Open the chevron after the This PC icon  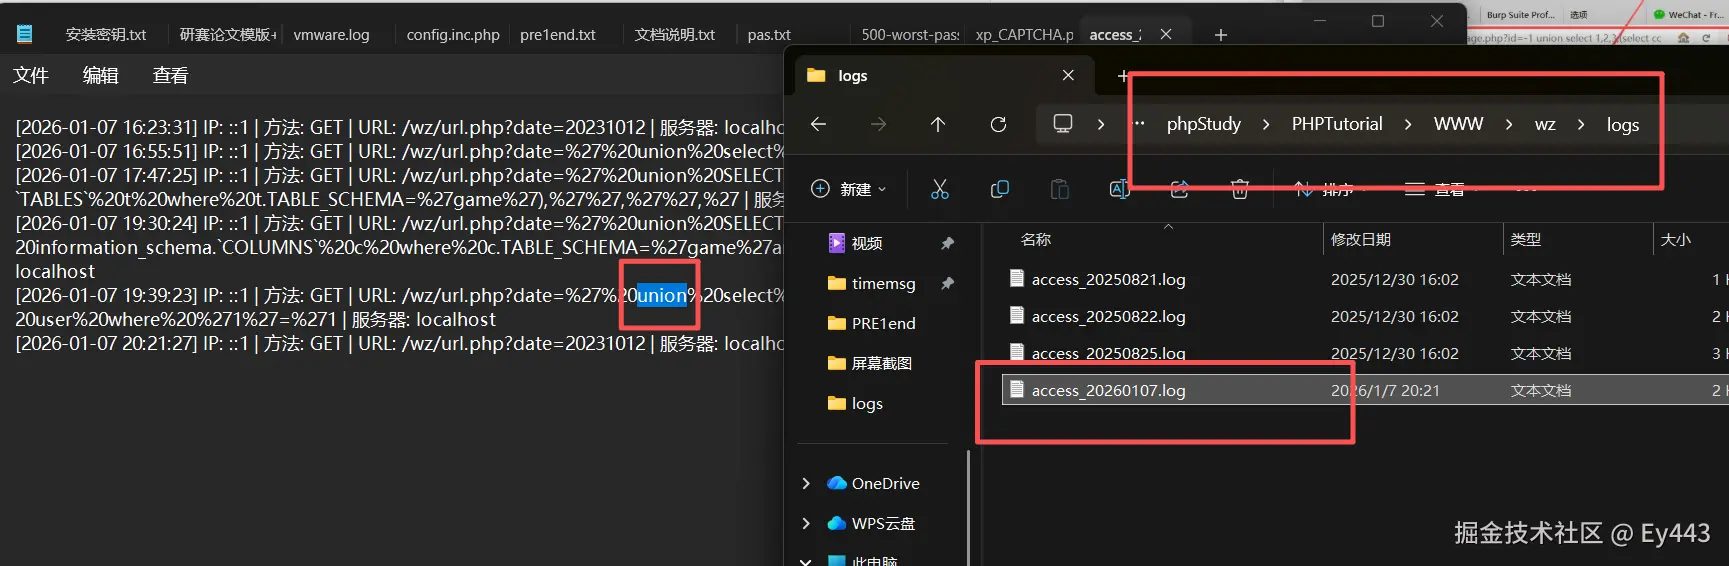point(1101,124)
